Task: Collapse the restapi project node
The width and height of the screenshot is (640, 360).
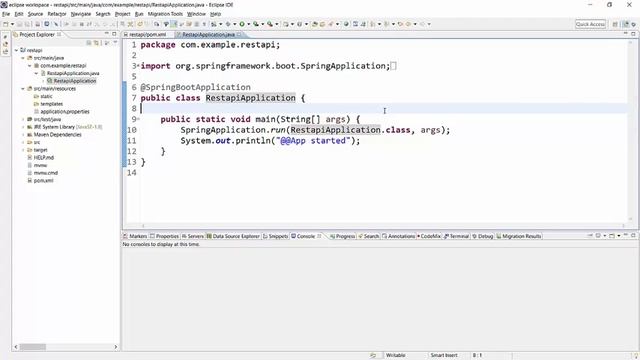Action: coord(16,50)
